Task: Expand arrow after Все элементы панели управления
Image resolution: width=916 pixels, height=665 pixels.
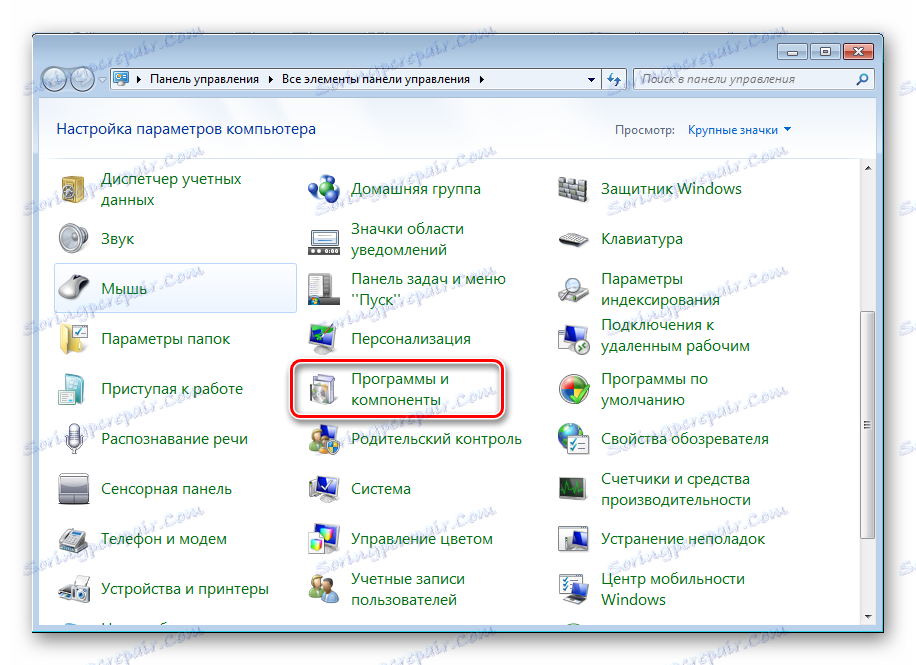Action: [x=482, y=79]
